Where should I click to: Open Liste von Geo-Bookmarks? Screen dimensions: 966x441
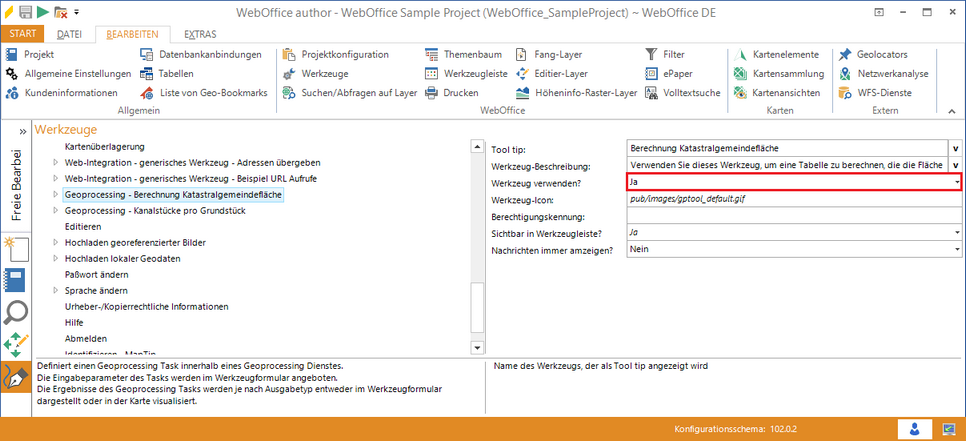pyautogui.click(x=203, y=93)
